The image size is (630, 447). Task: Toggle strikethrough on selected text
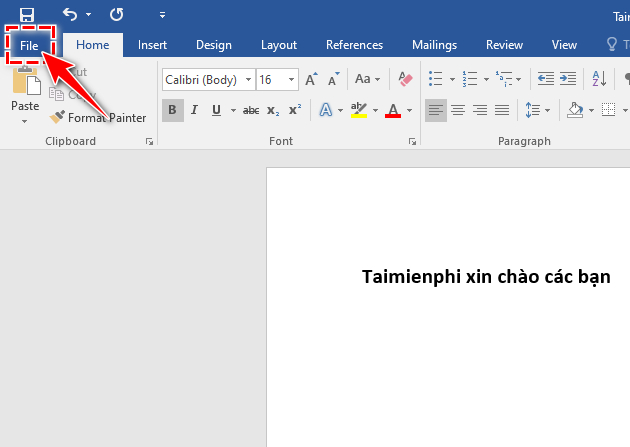click(251, 110)
